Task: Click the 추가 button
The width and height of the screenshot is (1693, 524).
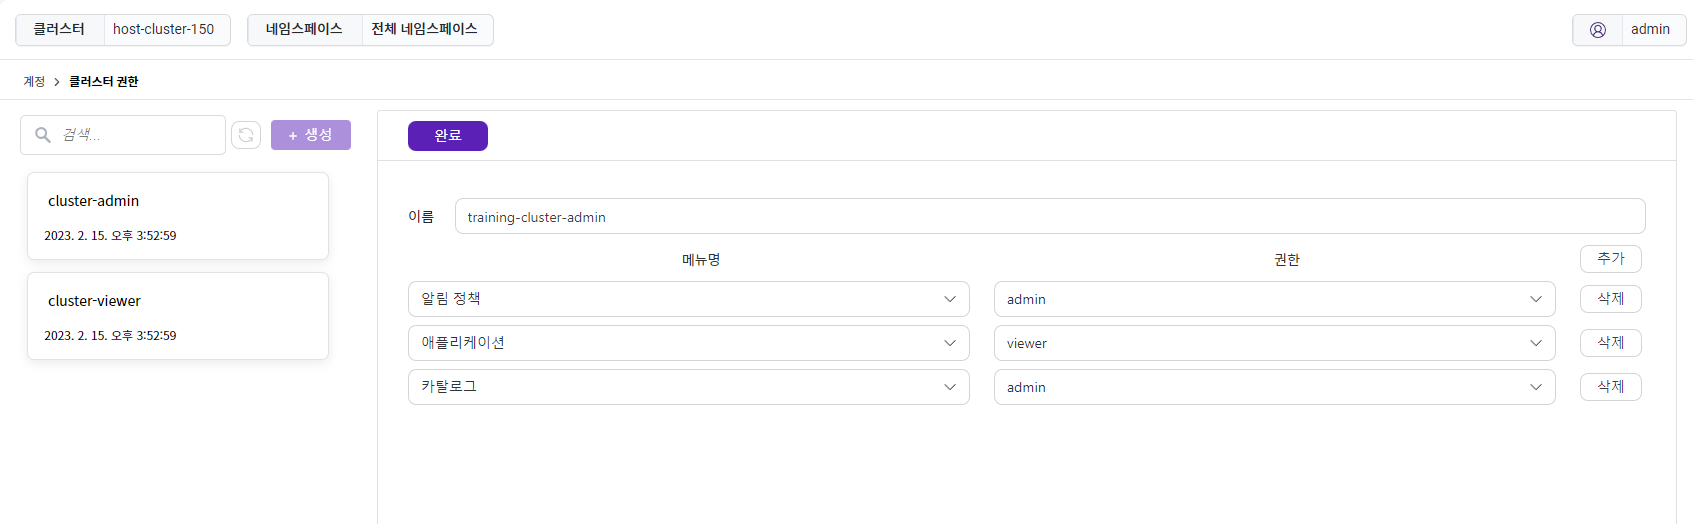Action: [1611, 259]
